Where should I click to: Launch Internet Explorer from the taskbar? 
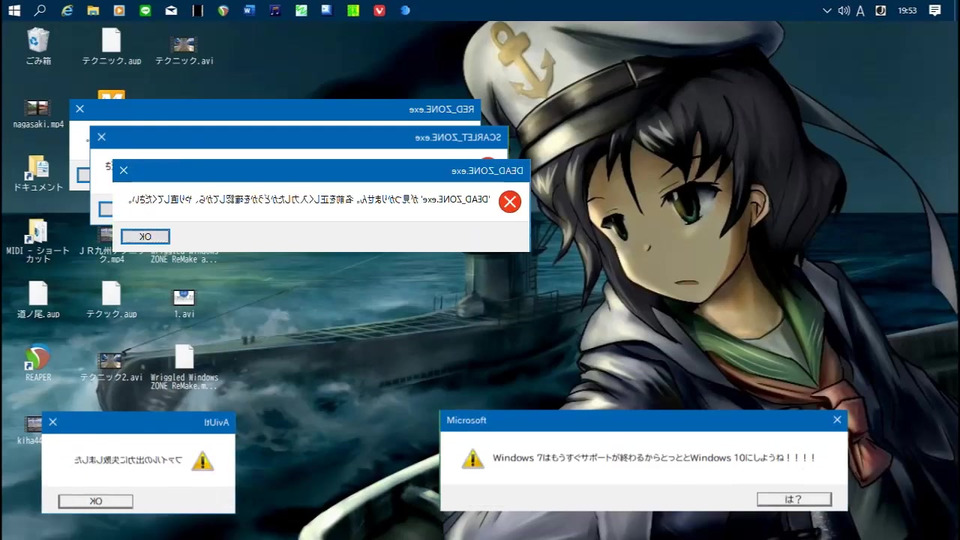point(67,10)
